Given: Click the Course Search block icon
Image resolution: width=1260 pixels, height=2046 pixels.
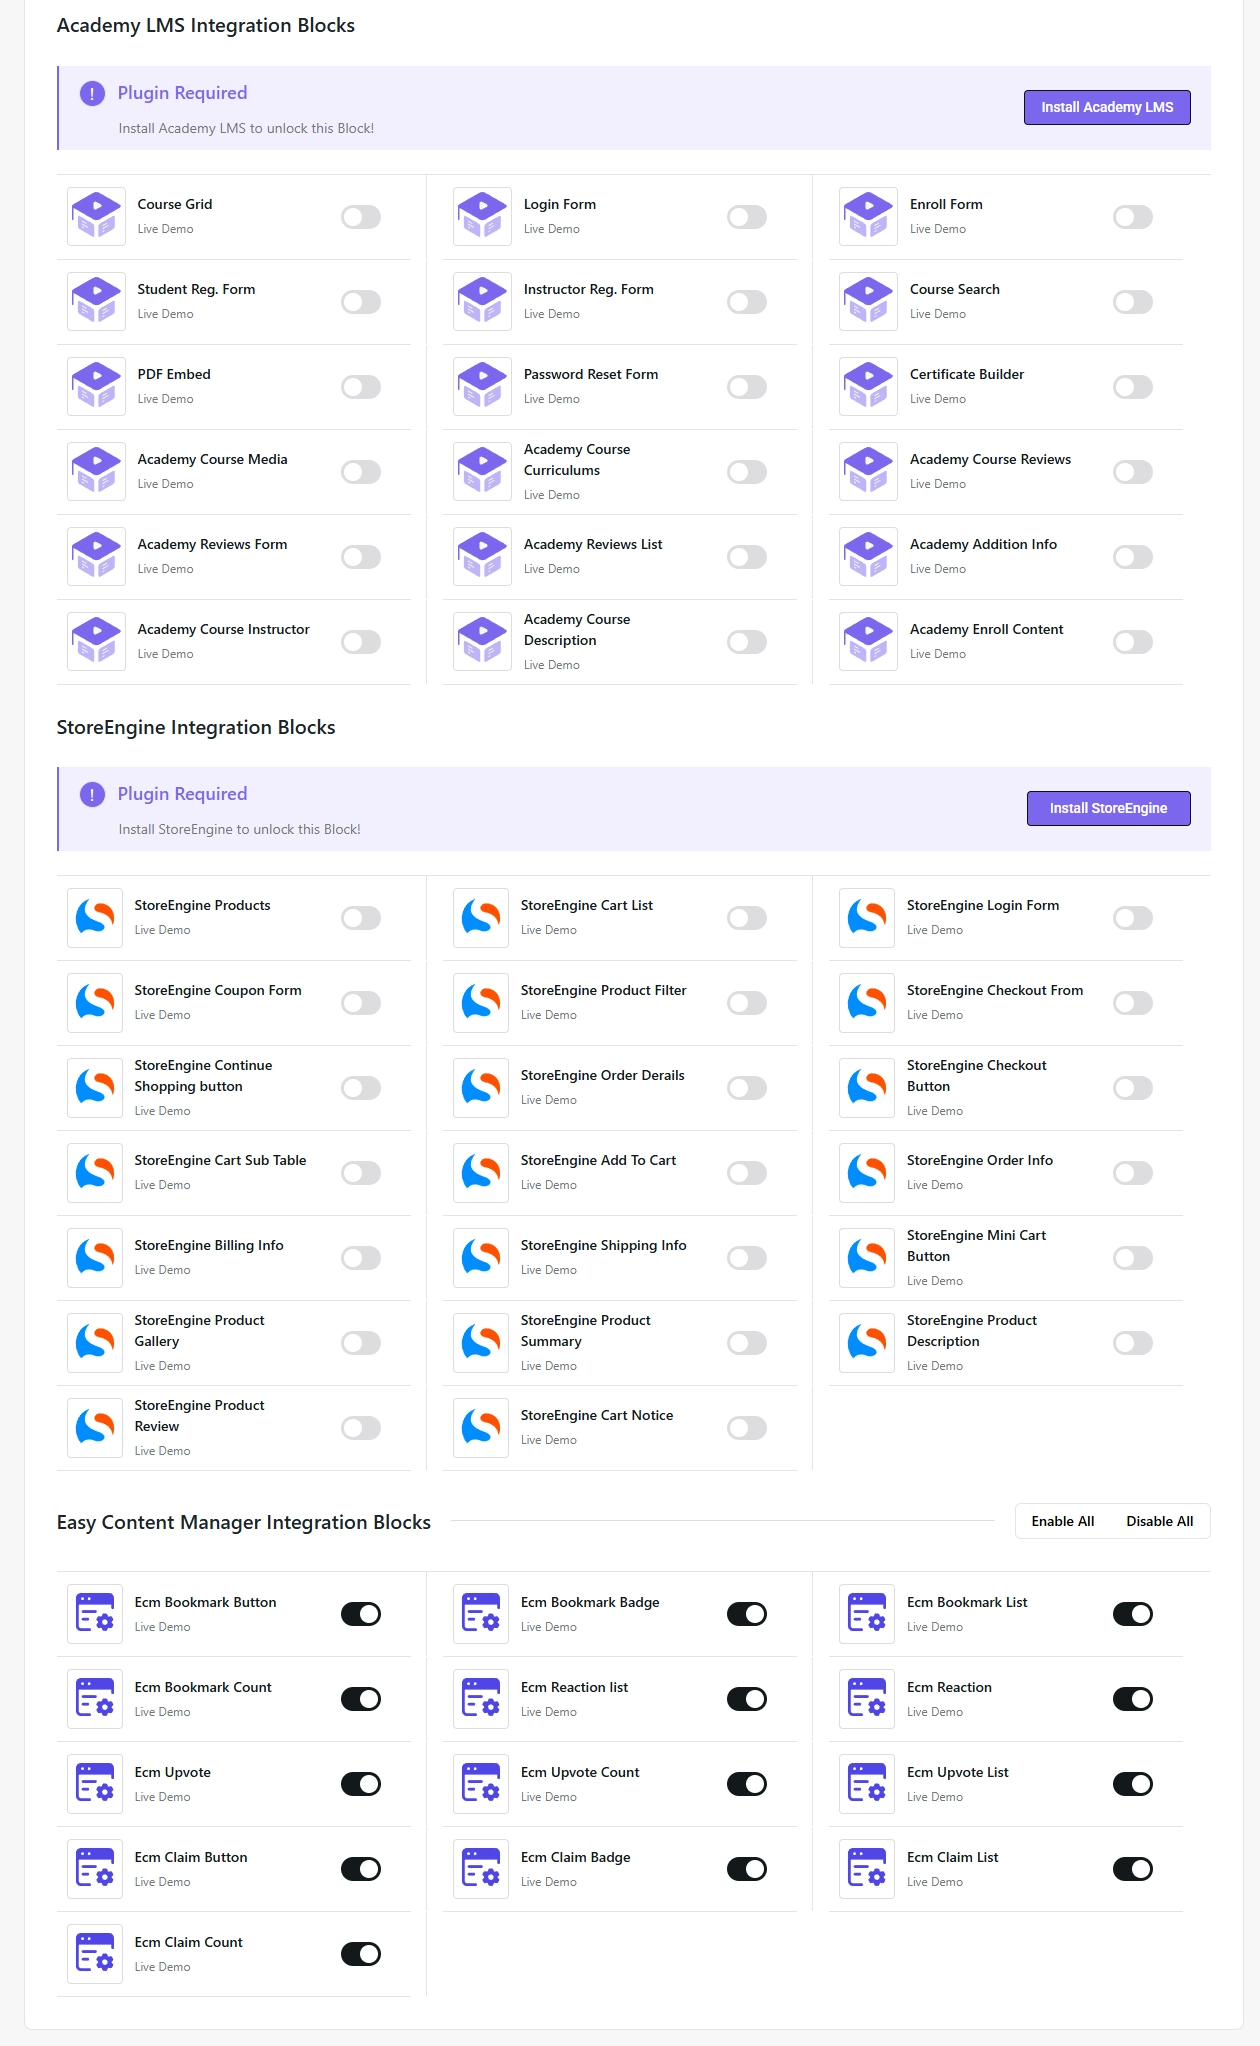Looking at the screenshot, I should 868,301.
